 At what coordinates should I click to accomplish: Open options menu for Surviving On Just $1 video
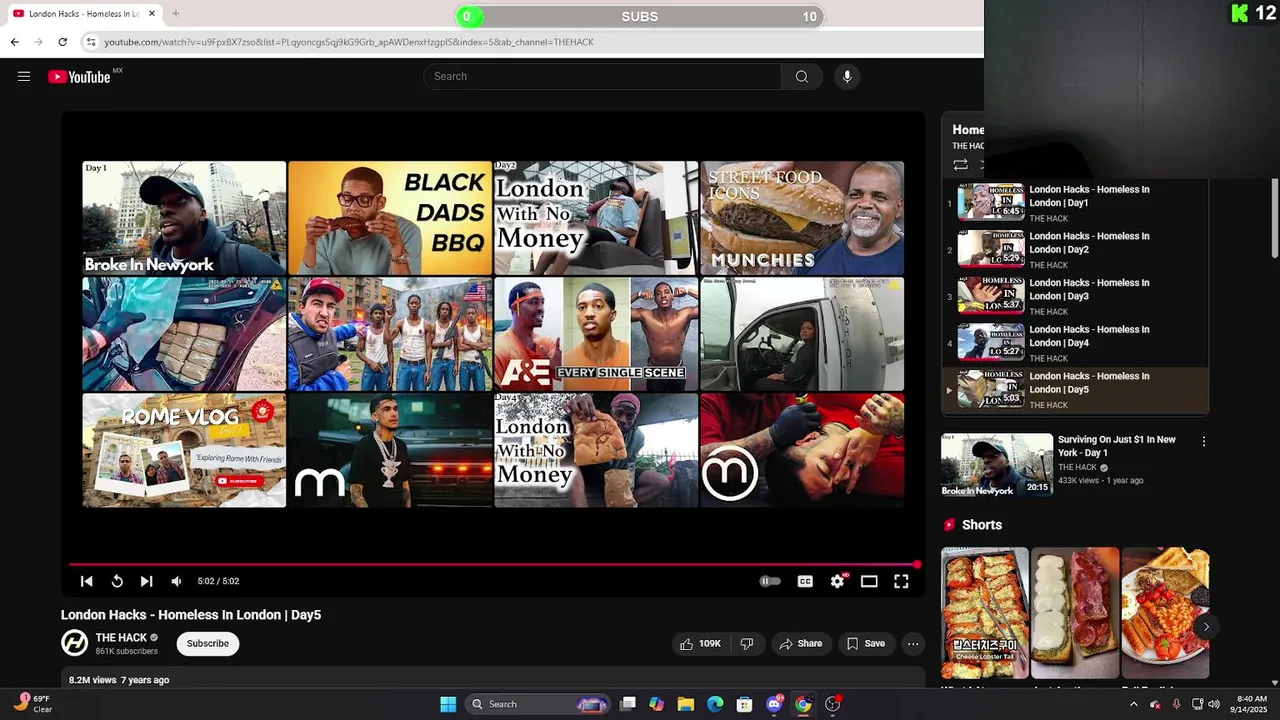[x=1204, y=441]
